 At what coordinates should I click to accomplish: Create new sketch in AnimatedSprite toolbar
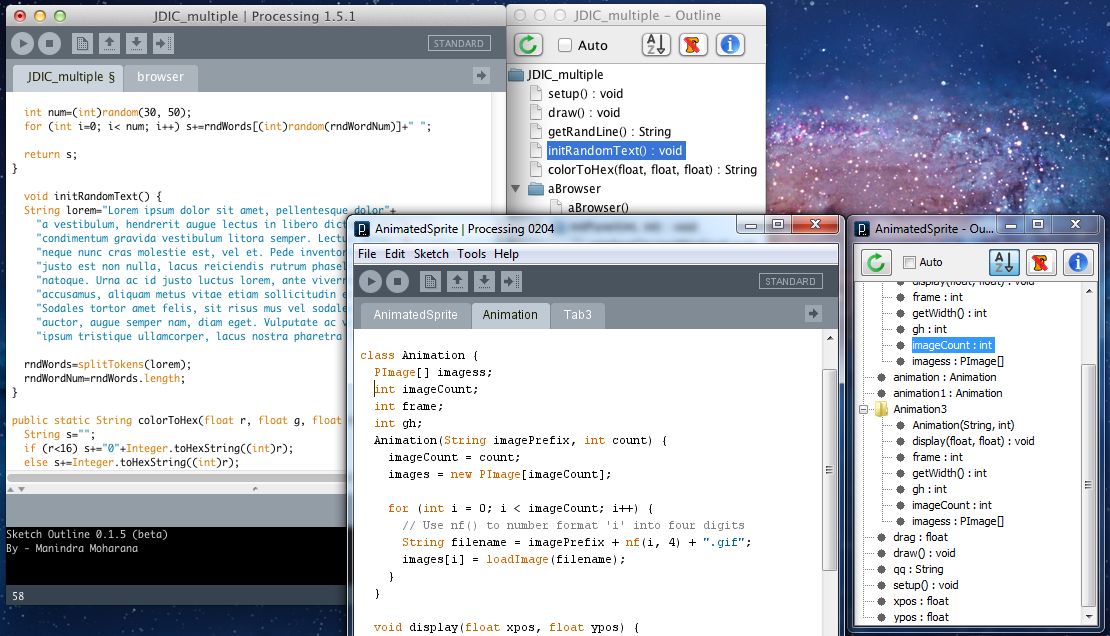coord(430,282)
